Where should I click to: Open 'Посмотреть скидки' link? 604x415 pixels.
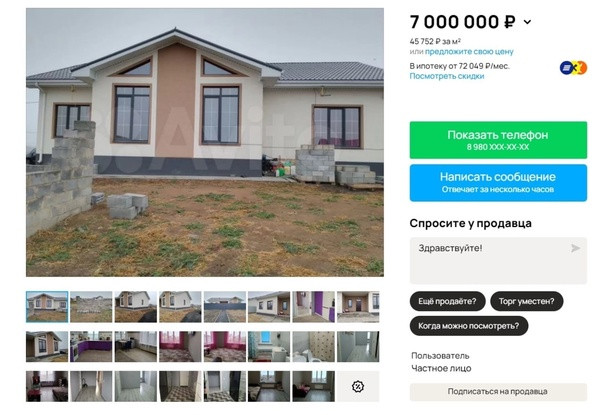point(447,76)
